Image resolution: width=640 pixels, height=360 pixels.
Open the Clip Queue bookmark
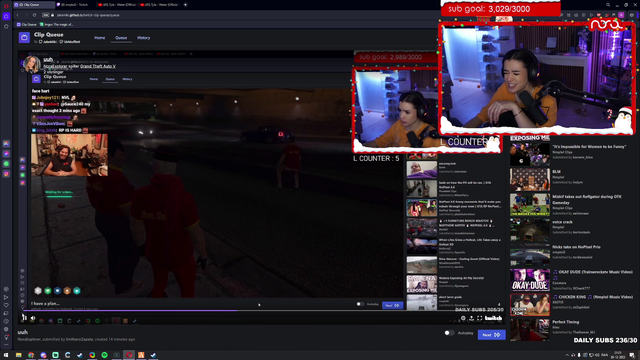tap(27, 24)
